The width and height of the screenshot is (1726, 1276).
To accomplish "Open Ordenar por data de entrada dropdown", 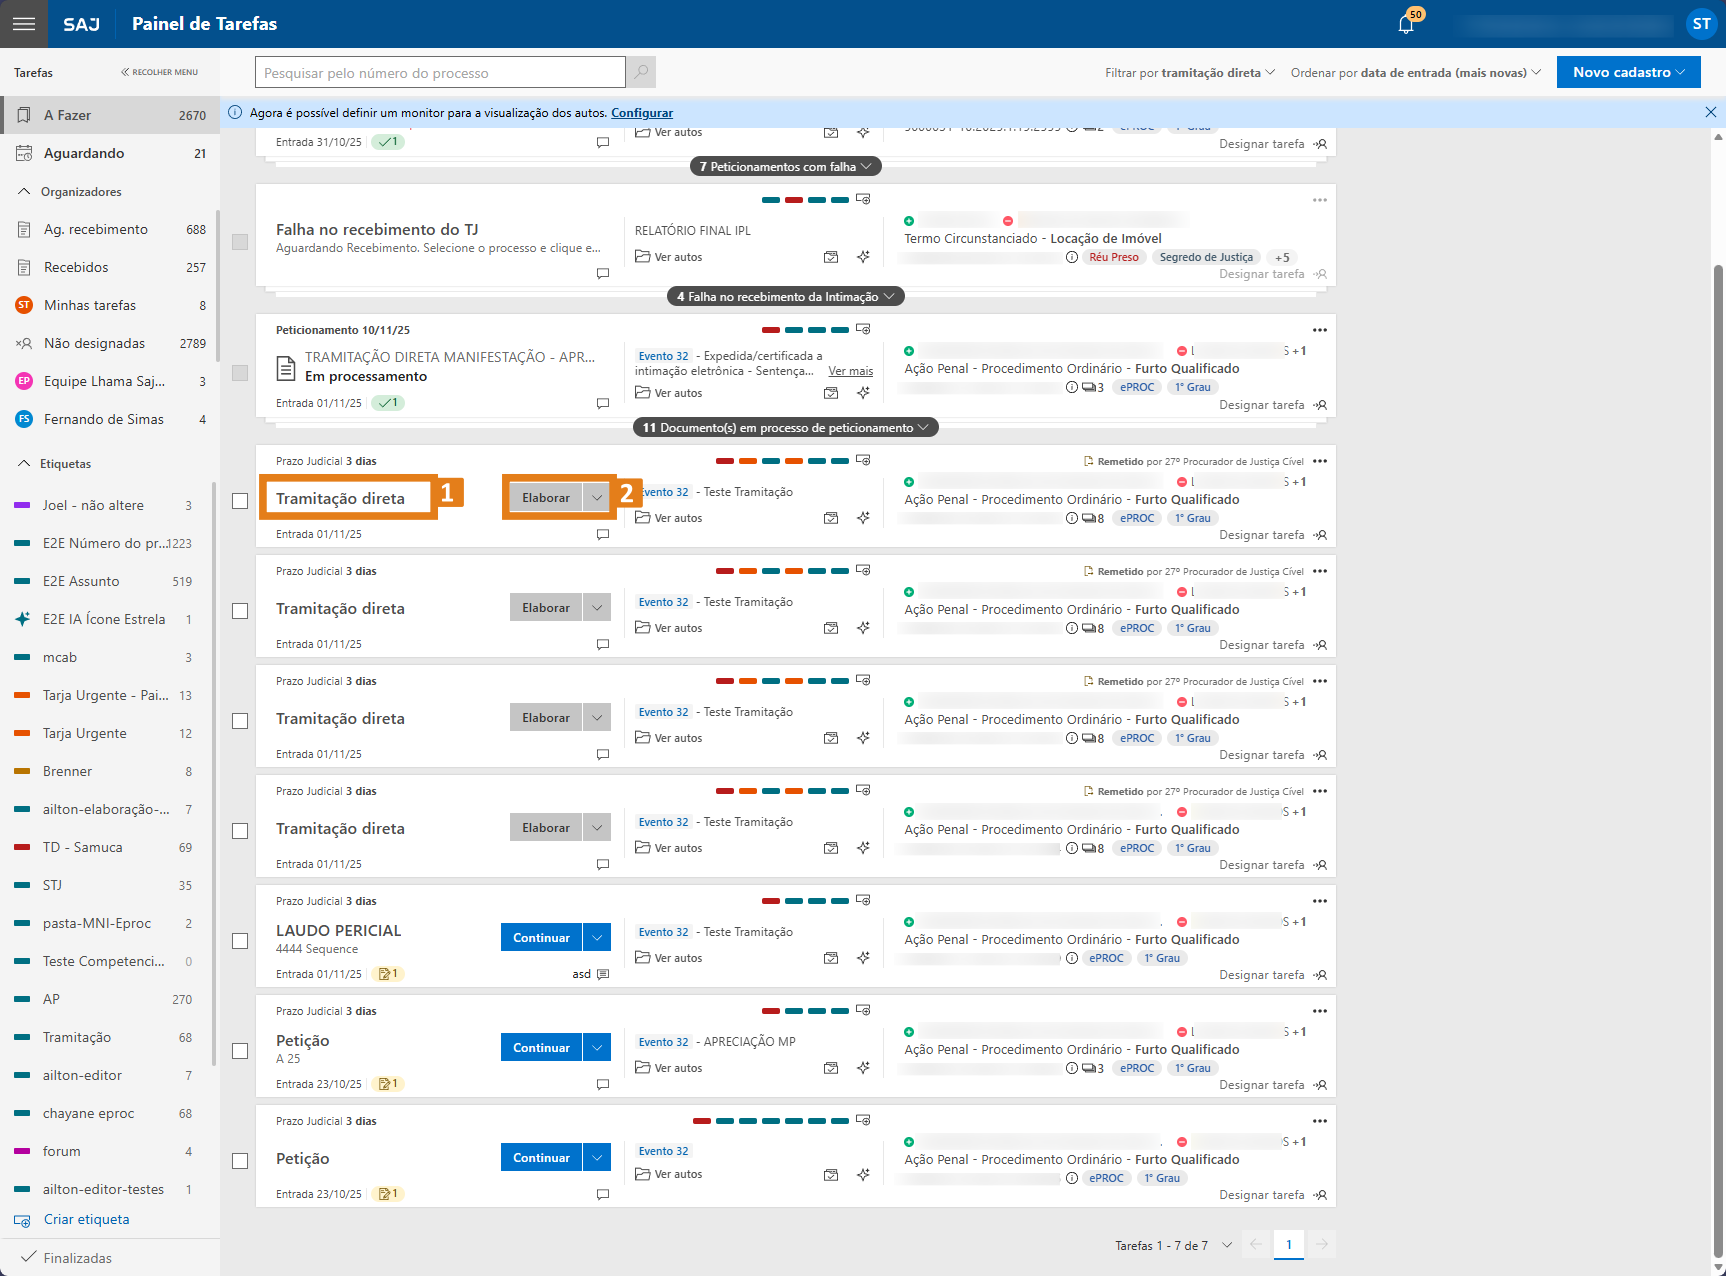I will tap(1415, 73).
